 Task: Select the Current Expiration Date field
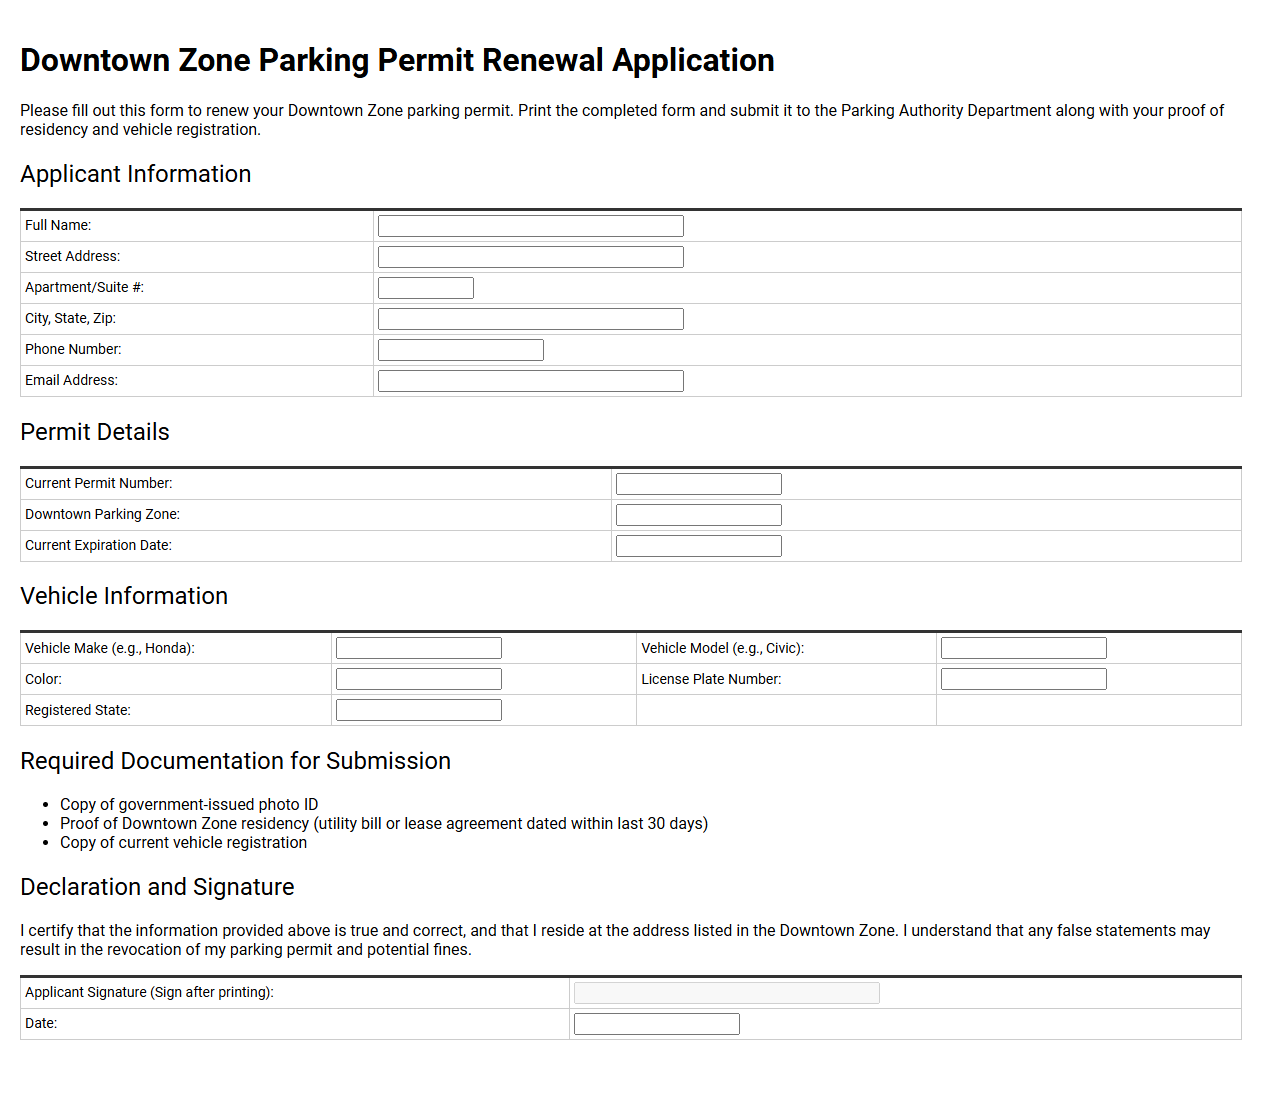point(699,546)
